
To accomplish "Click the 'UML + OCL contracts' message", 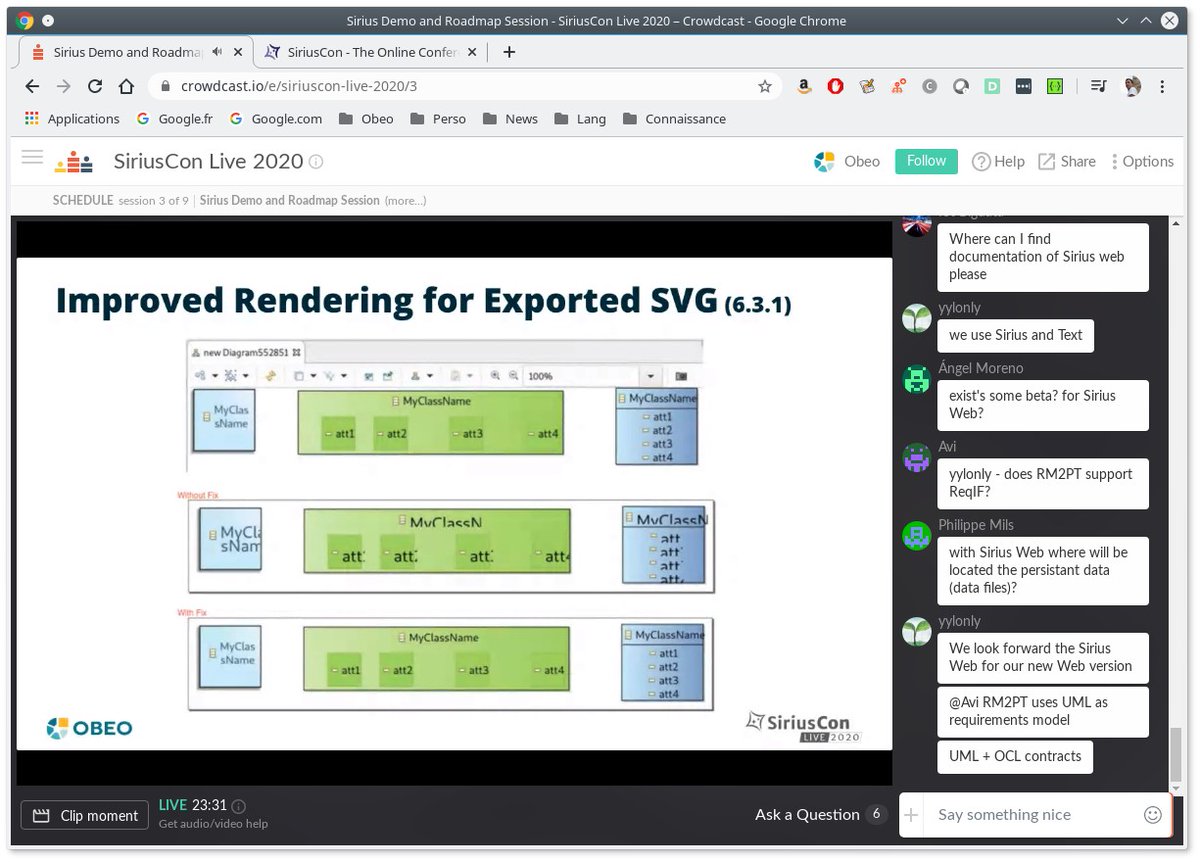I will (1015, 756).
